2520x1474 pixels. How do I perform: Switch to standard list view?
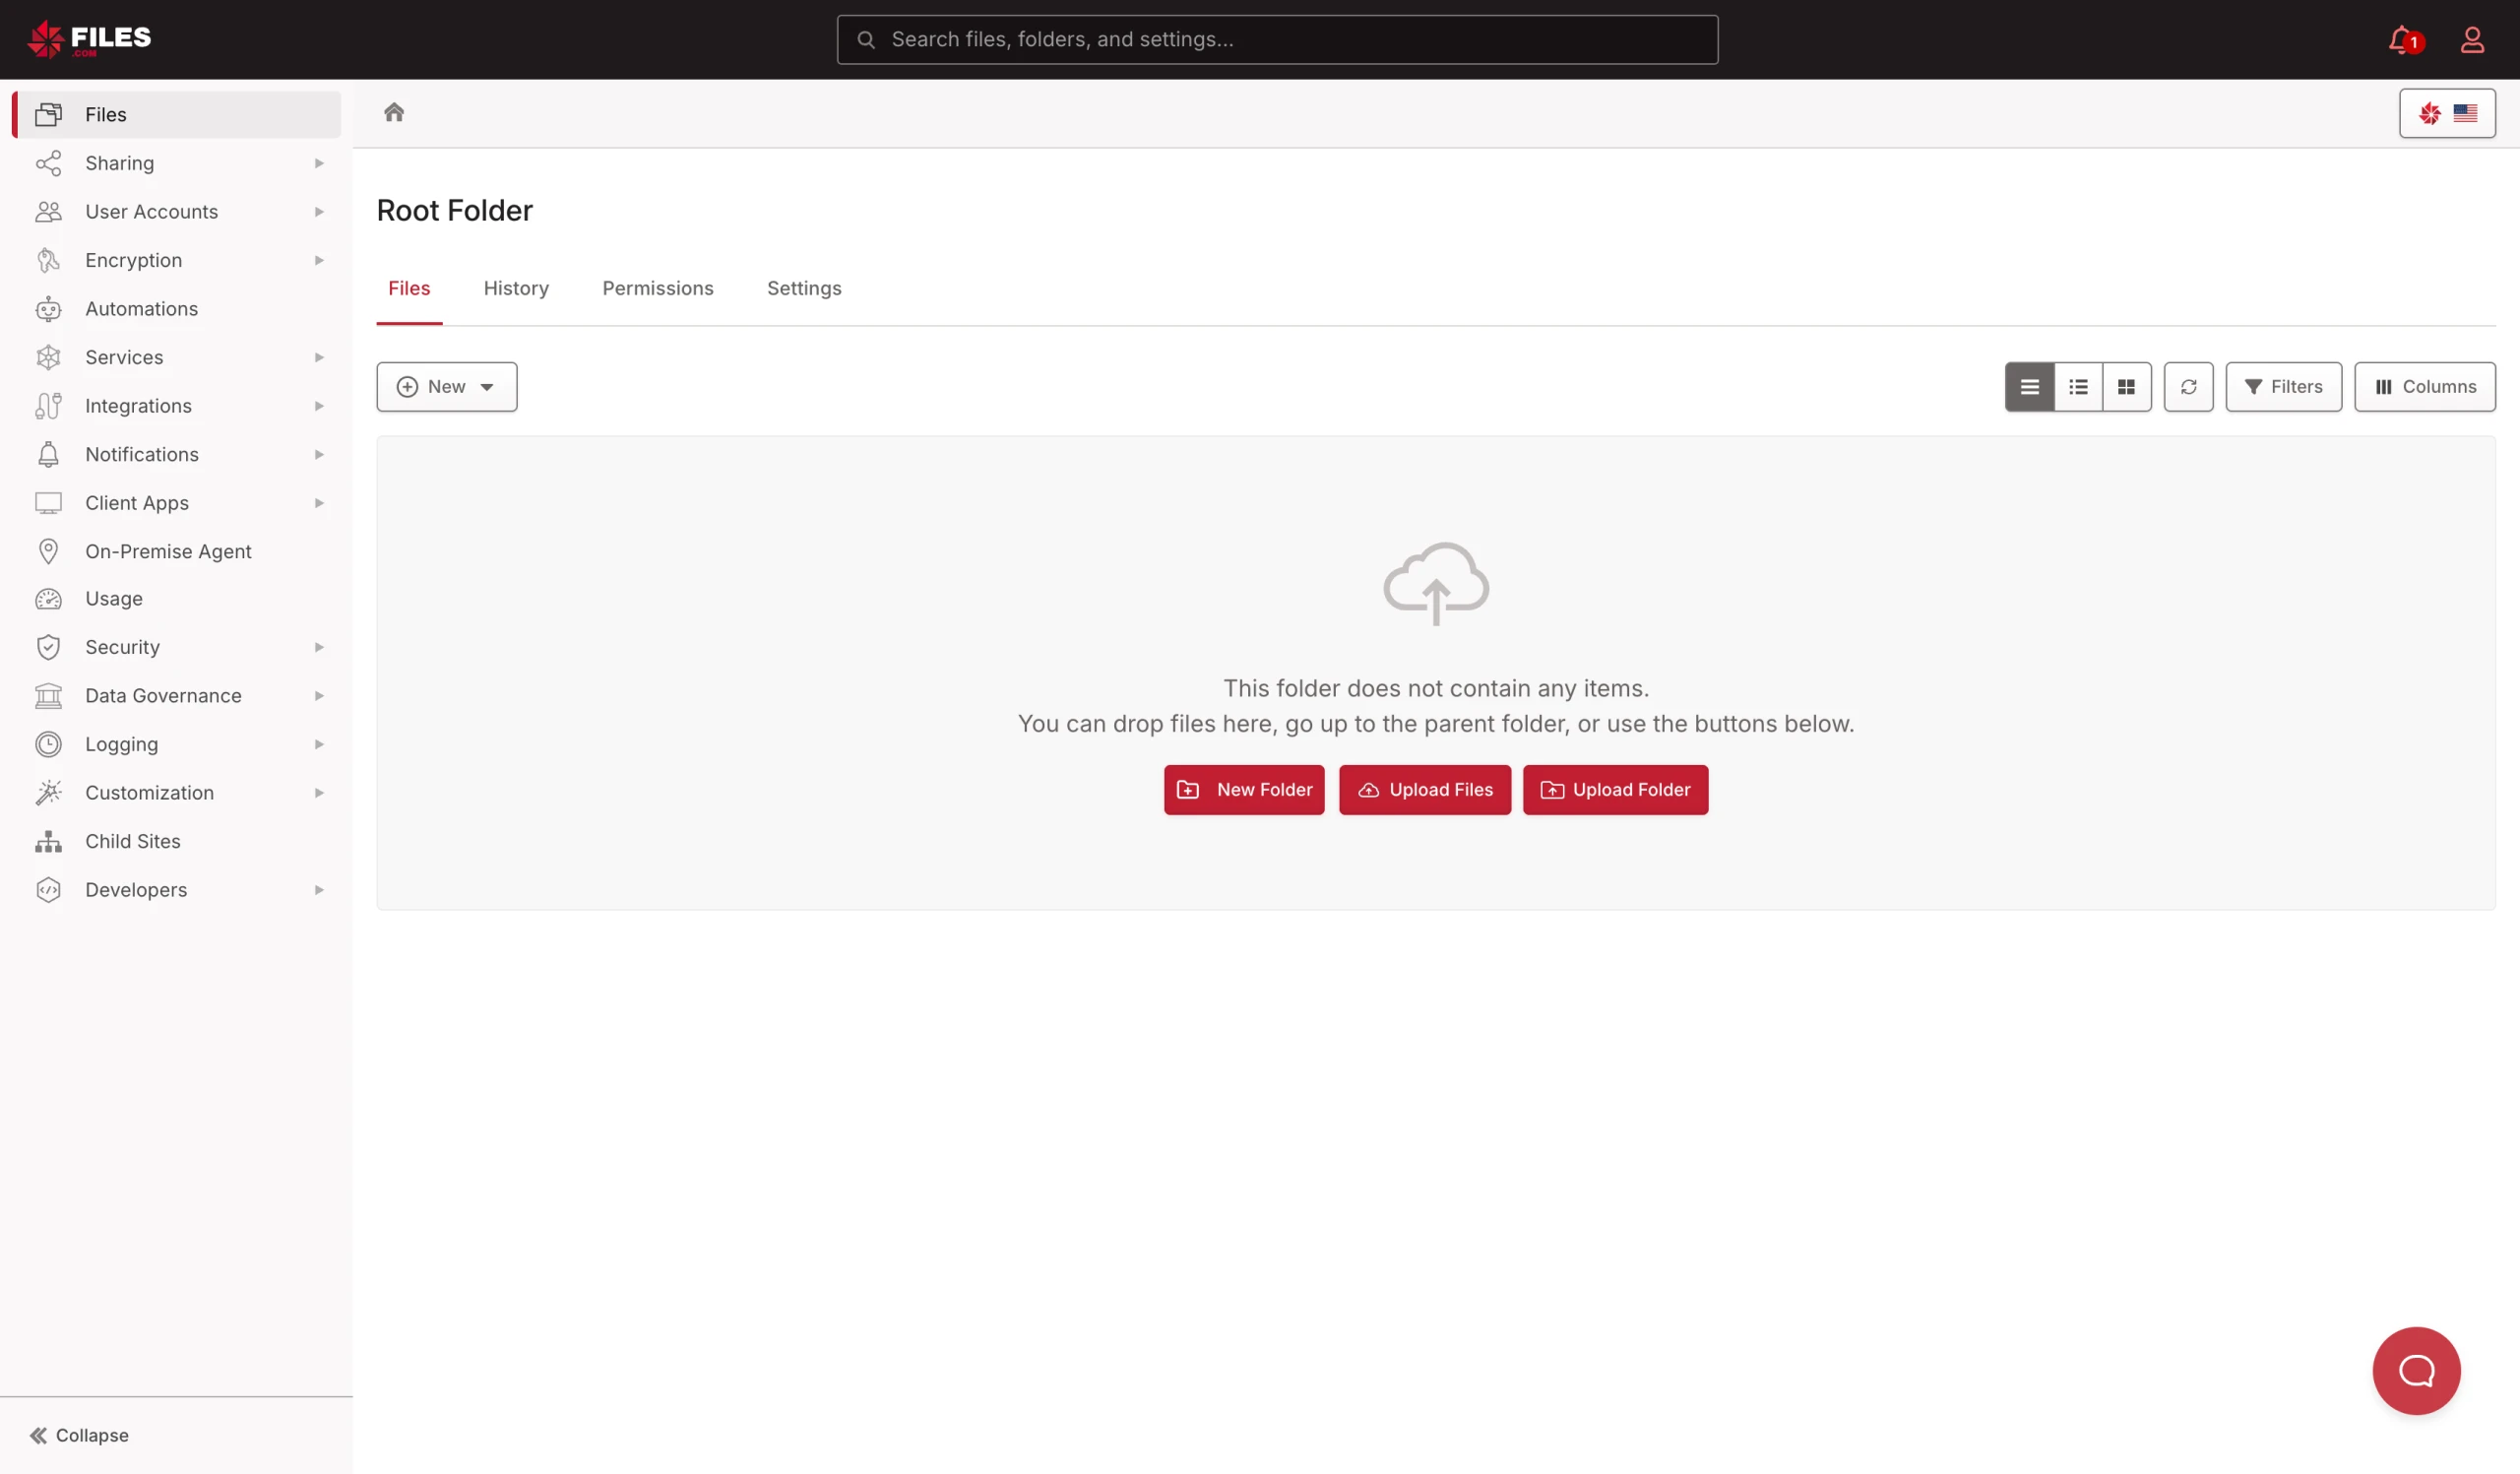click(2029, 387)
